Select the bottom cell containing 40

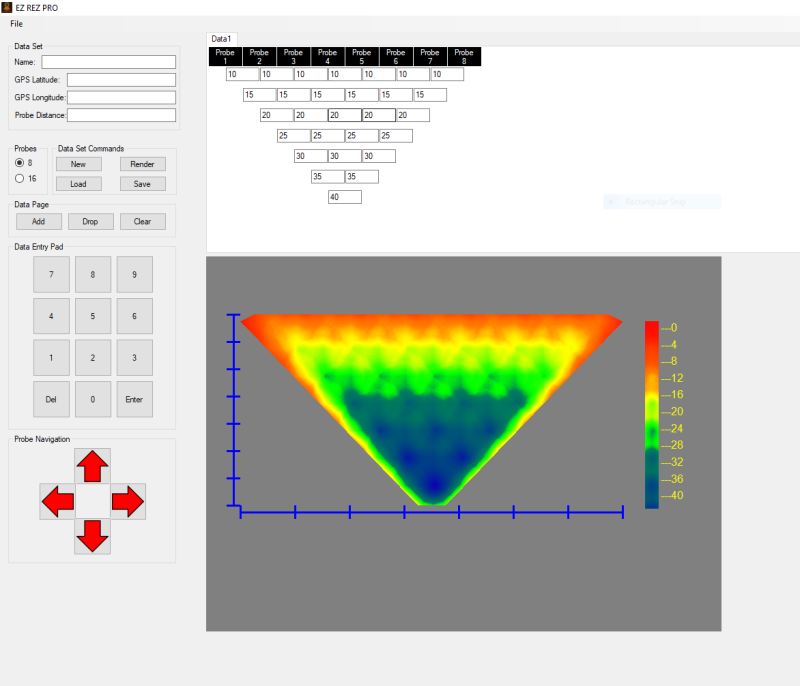point(344,197)
